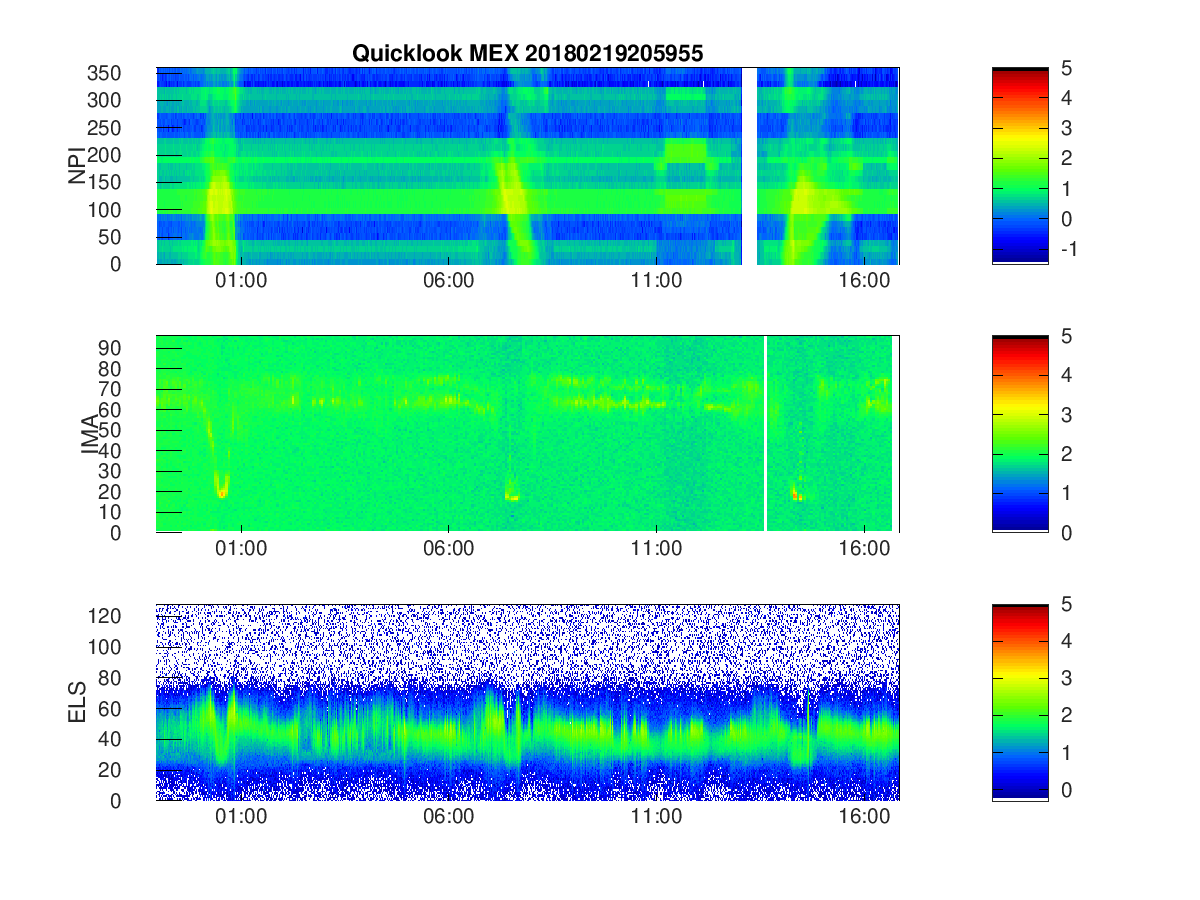Select the ELS y-axis label
The height and width of the screenshot is (900, 1200).
[x=77, y=703]
